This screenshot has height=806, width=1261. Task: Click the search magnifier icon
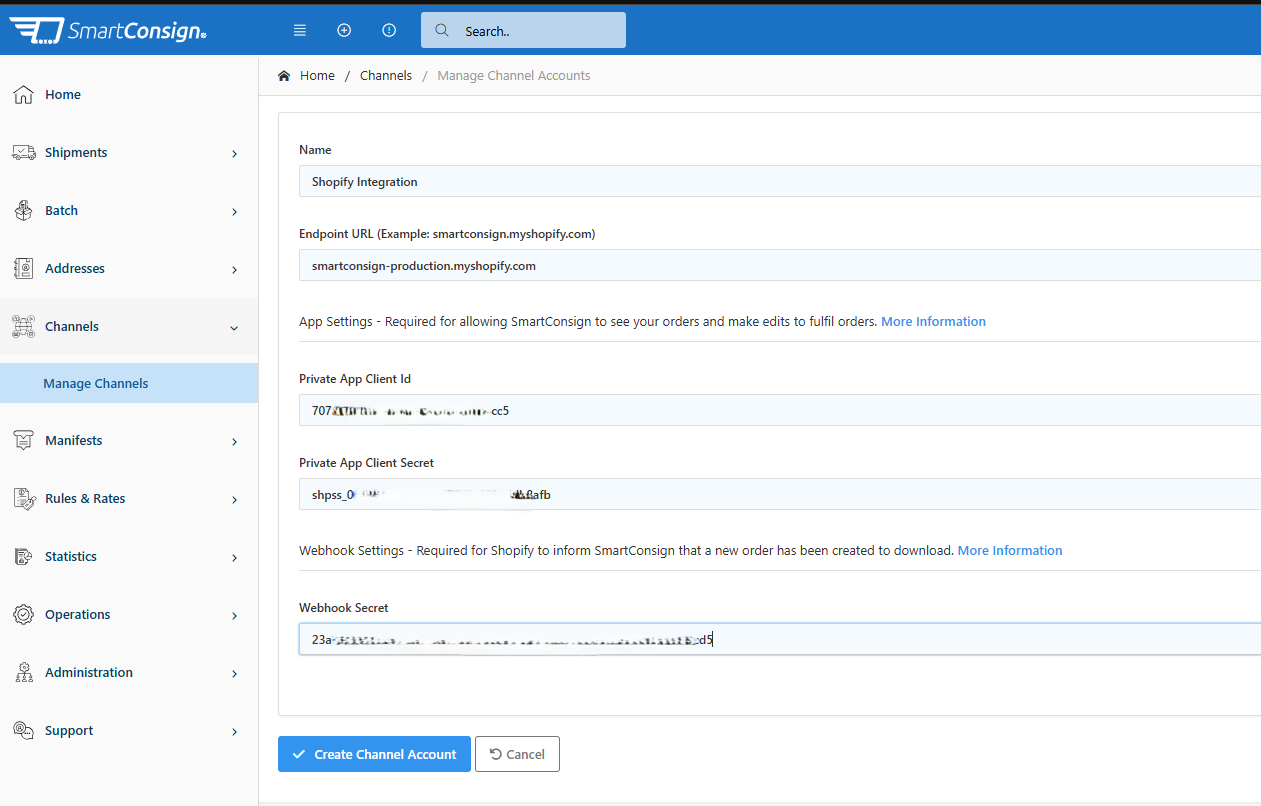[x=442, y=30]
